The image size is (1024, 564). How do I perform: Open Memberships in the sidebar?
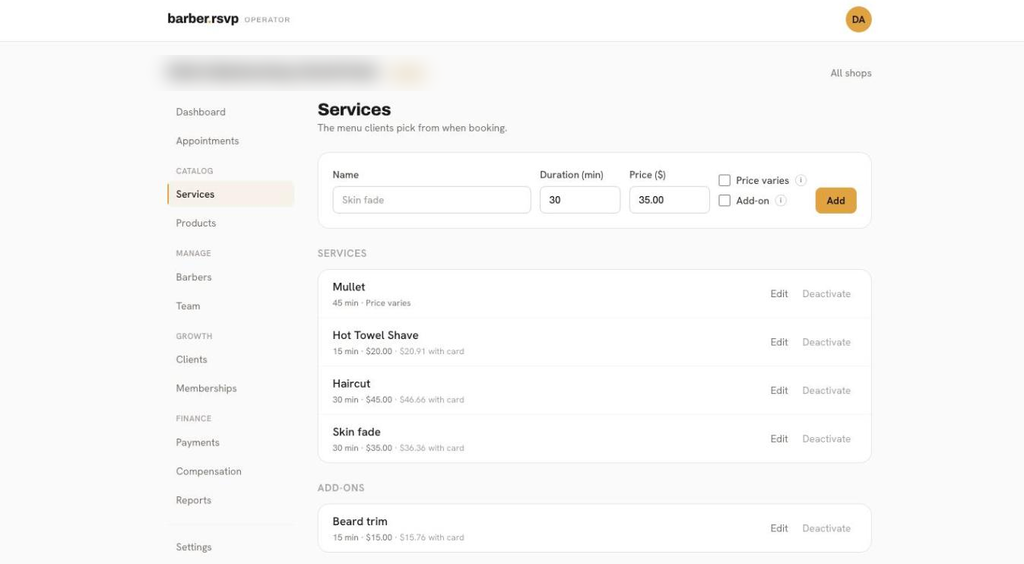206,388
